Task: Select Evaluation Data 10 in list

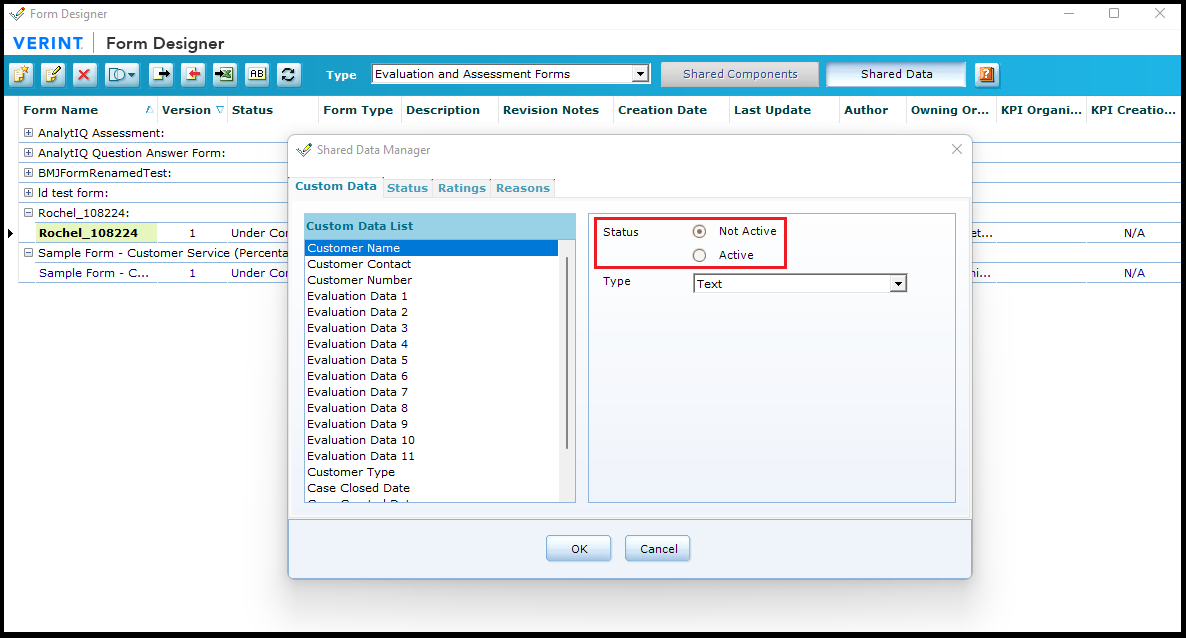Action: pos(431,440)
